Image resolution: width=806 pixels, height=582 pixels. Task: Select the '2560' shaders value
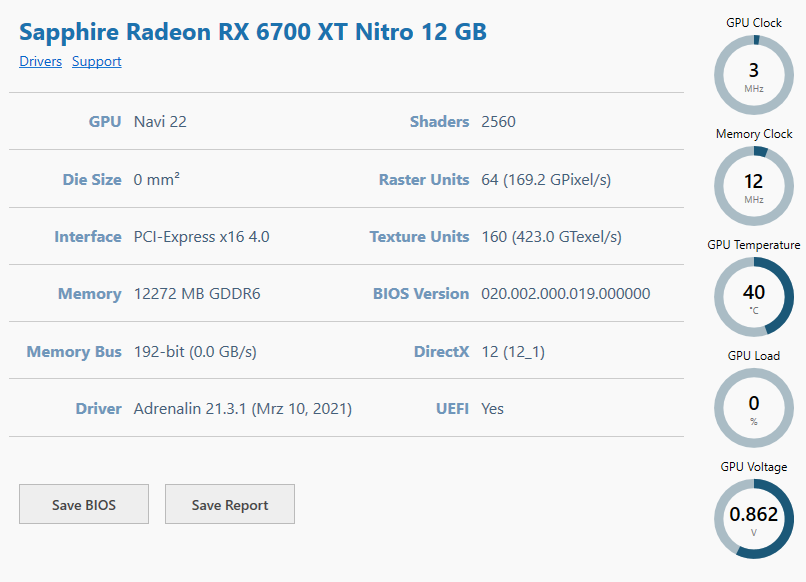click(x=498, y=122)
